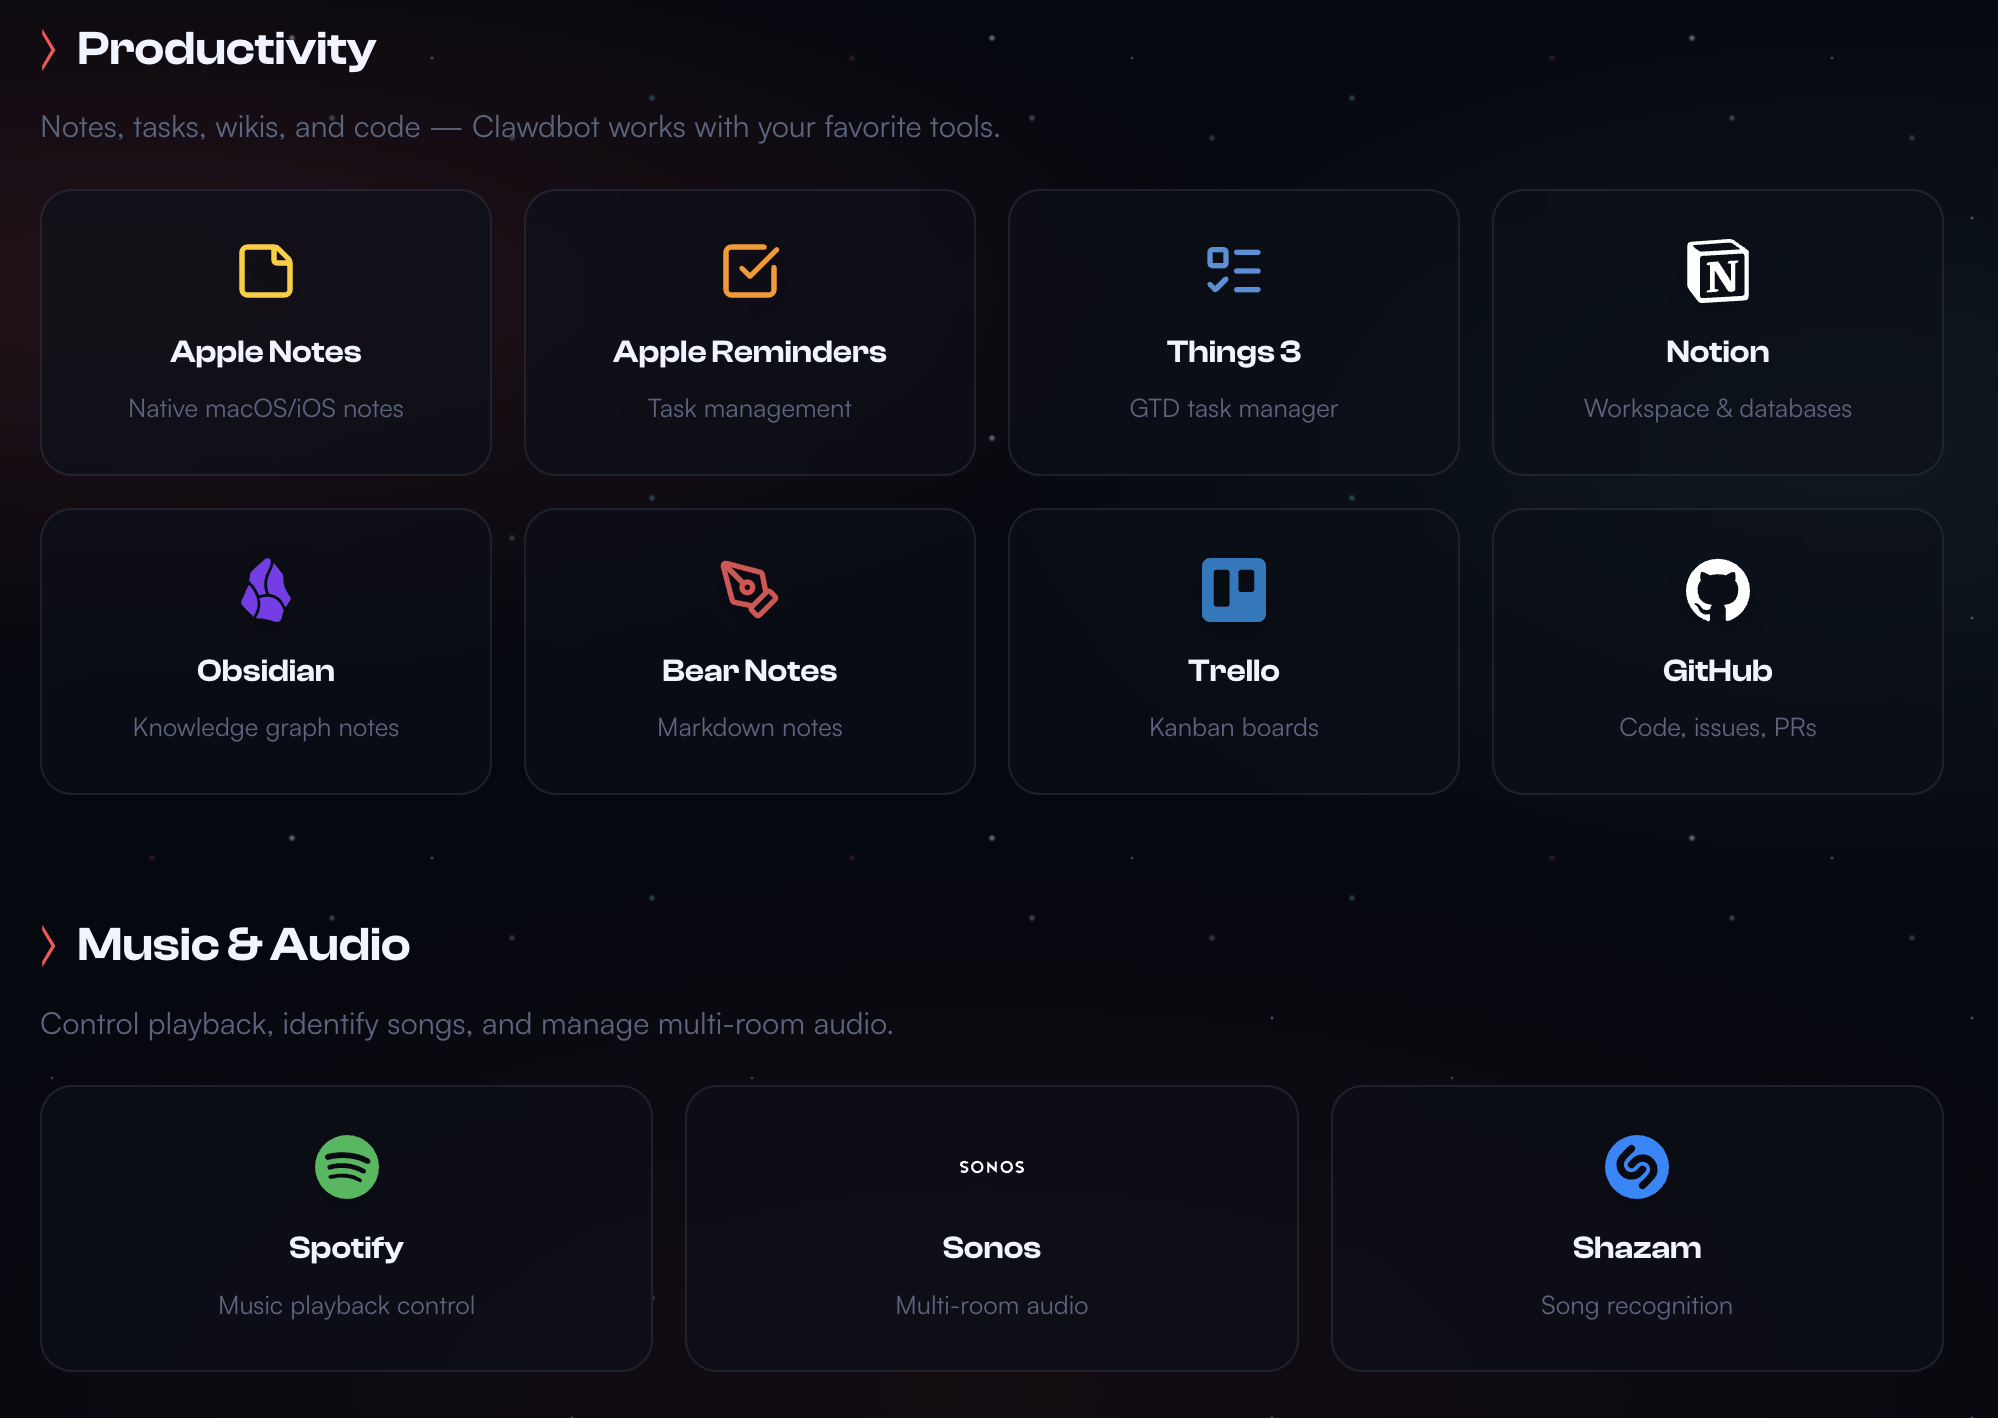The image size is (1998, 1418).
Task: Select the Sonos card title
Action: click(x=991, y=1248)
